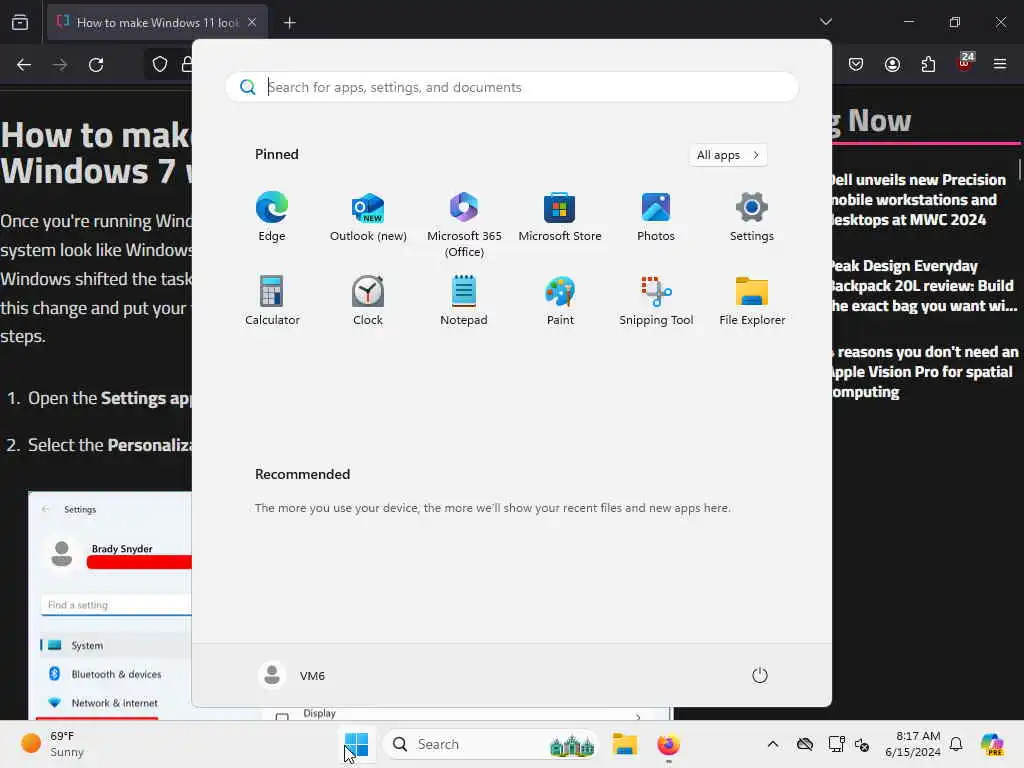The image size is (1024, 768).
Task: Open File Explorer from the taskbar
Action: 624,744
